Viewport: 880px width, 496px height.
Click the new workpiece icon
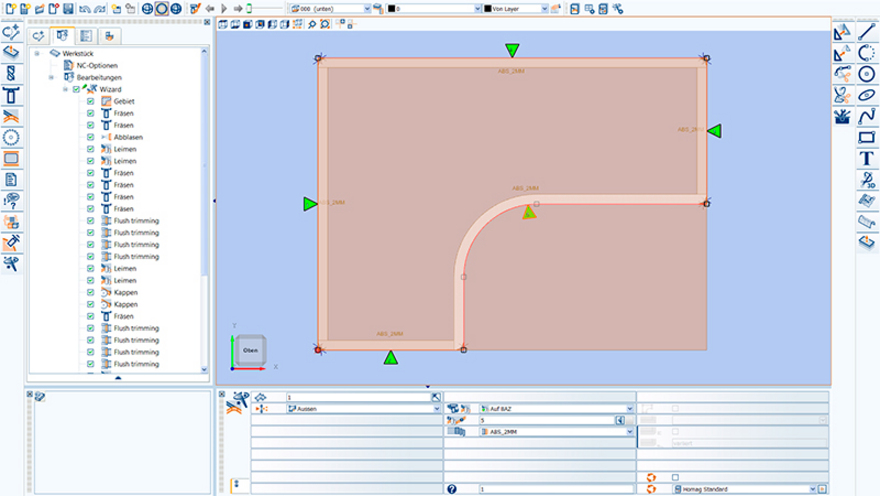(x=10, y=8)
